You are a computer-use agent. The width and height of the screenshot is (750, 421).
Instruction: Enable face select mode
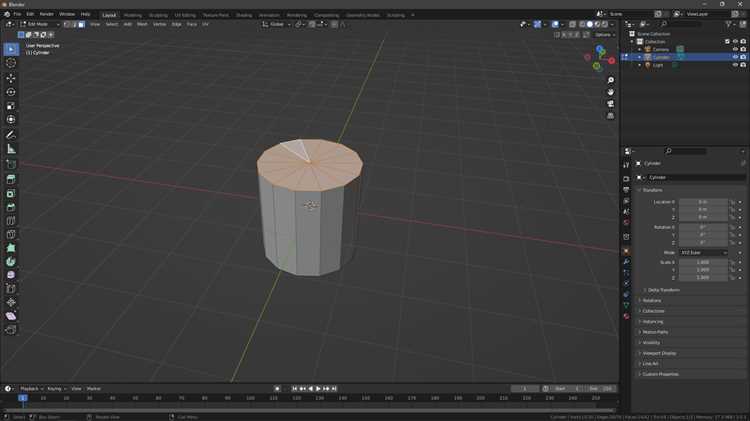81,24
